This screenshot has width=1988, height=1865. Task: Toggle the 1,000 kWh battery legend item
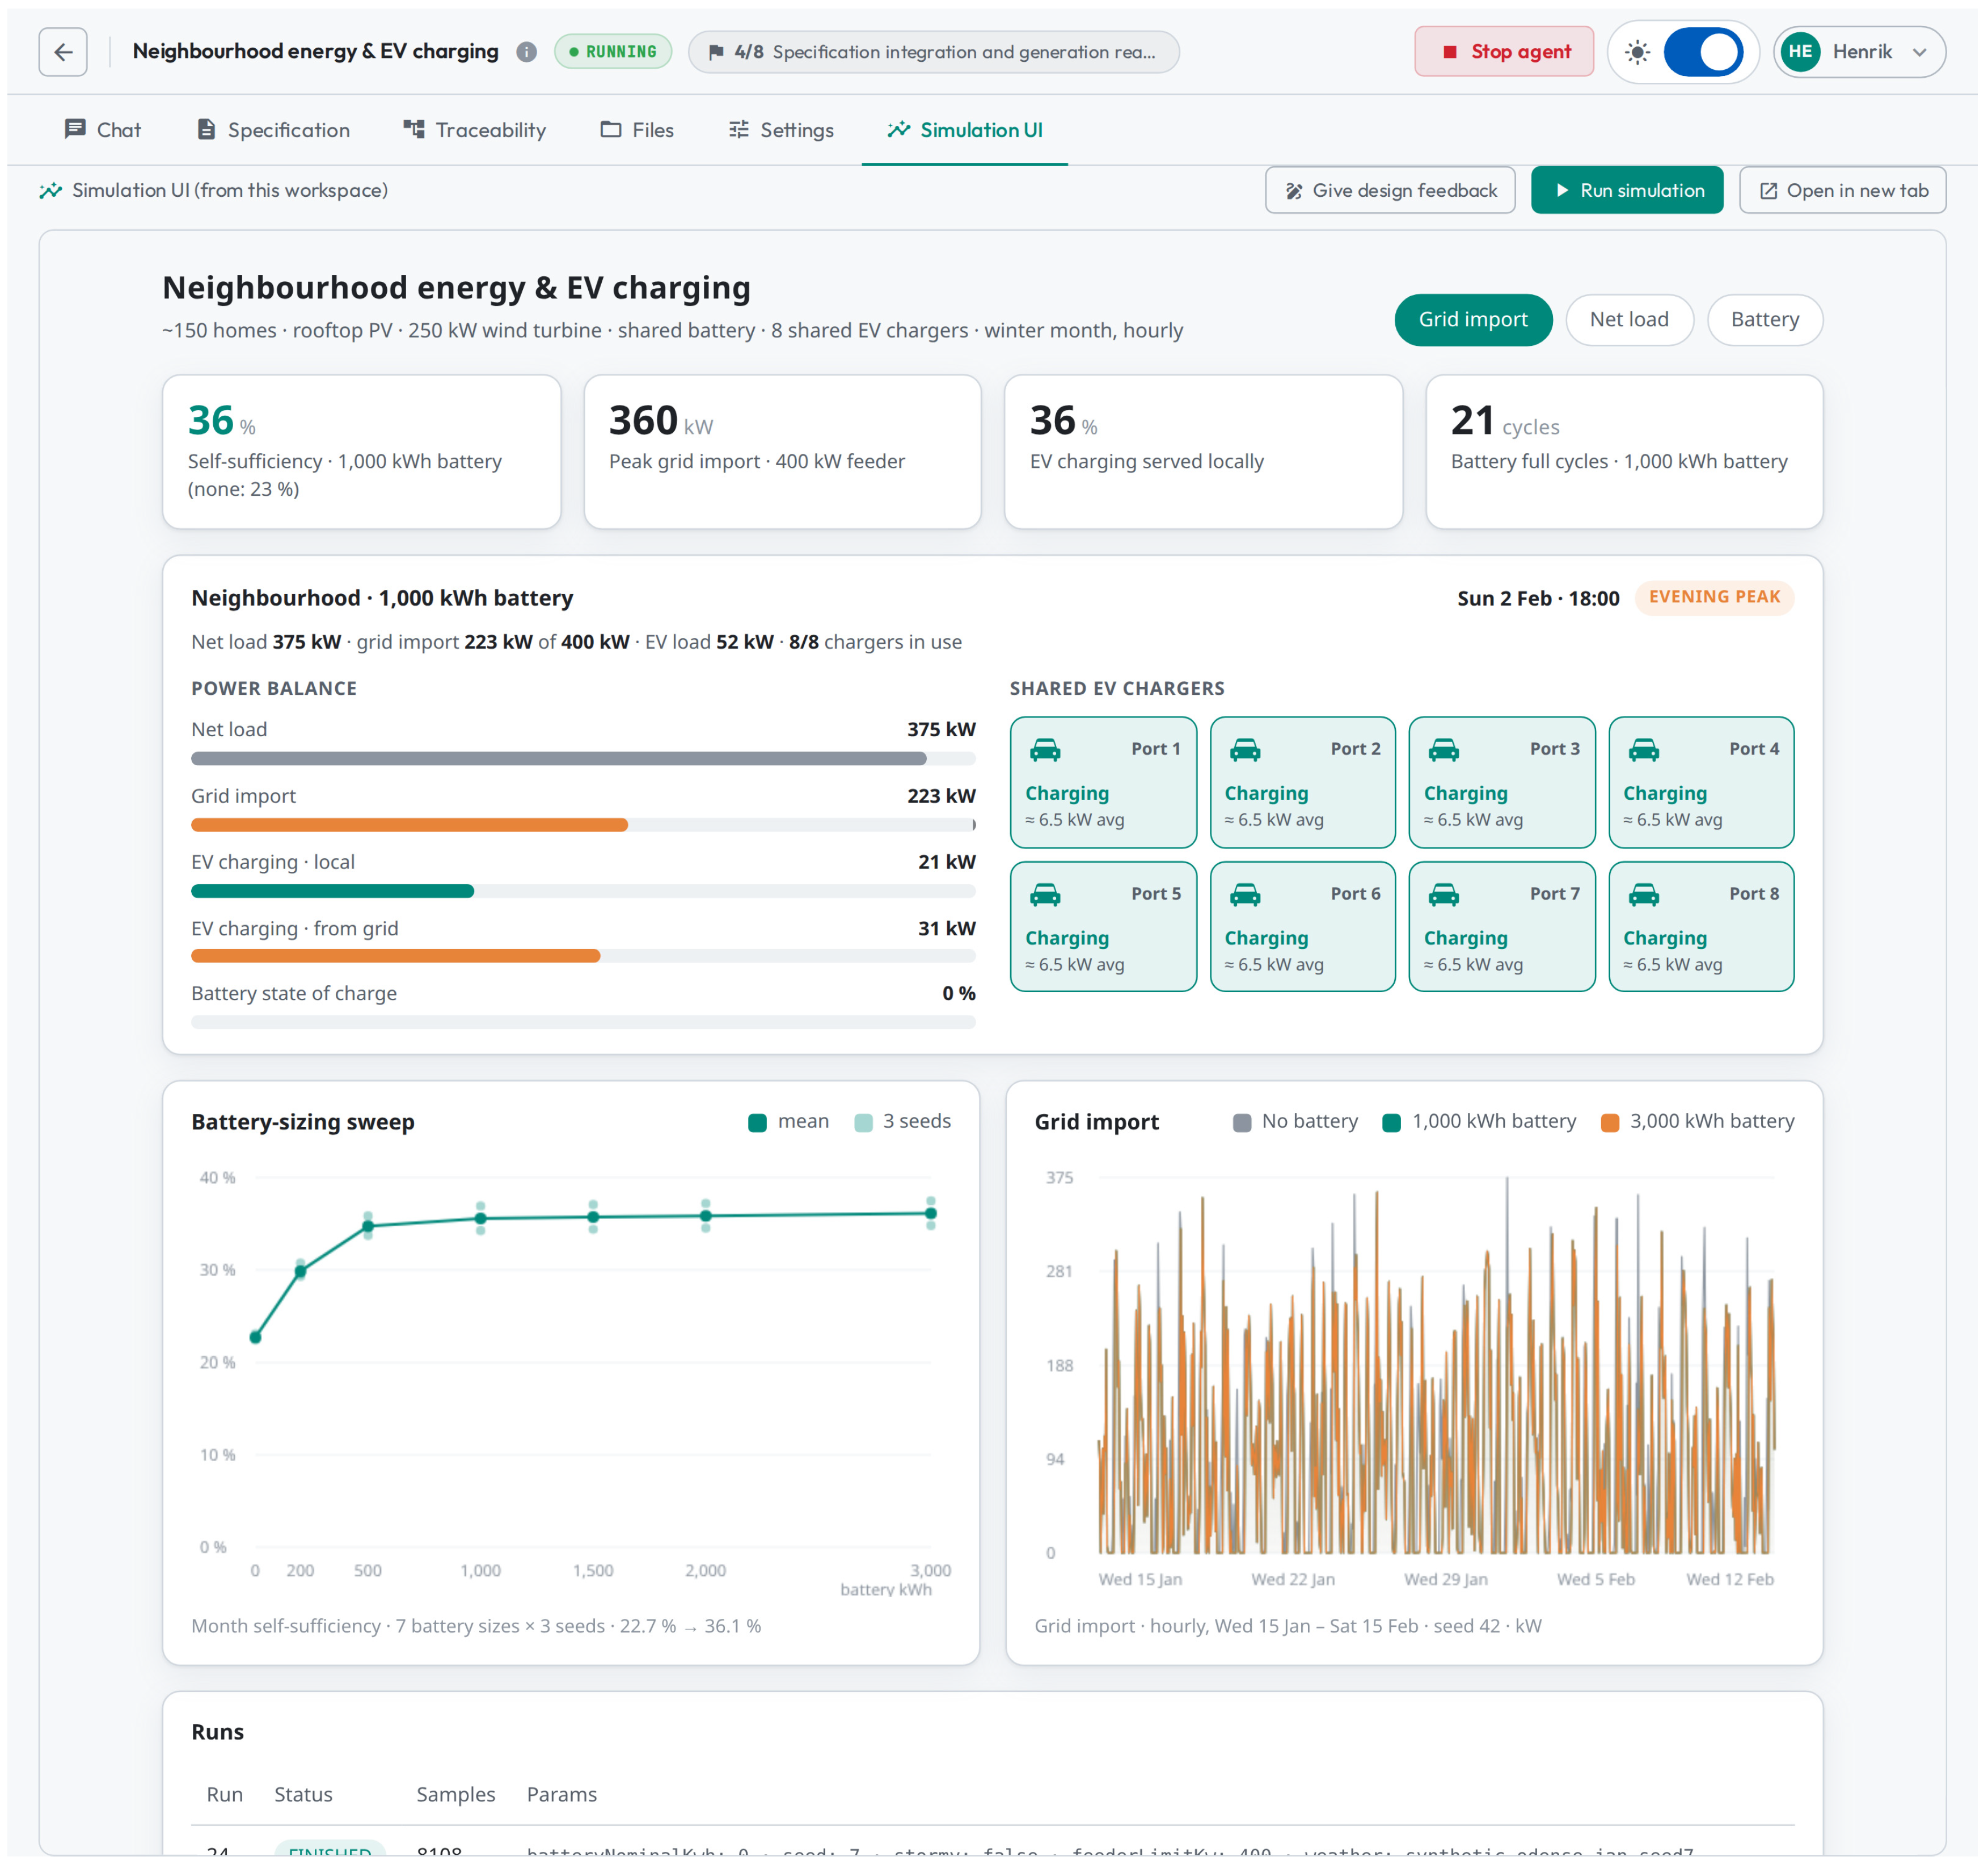tap(1479, 1122)
